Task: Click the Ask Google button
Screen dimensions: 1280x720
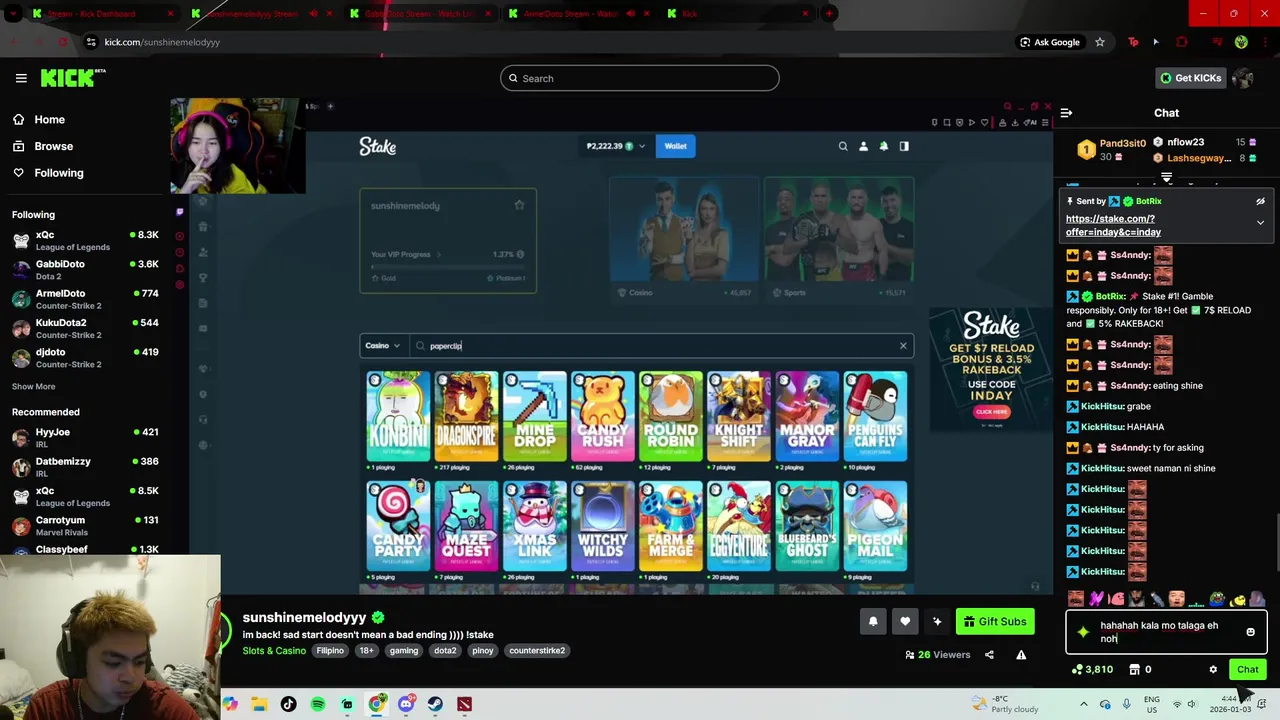Action: tap(1050, 42)
